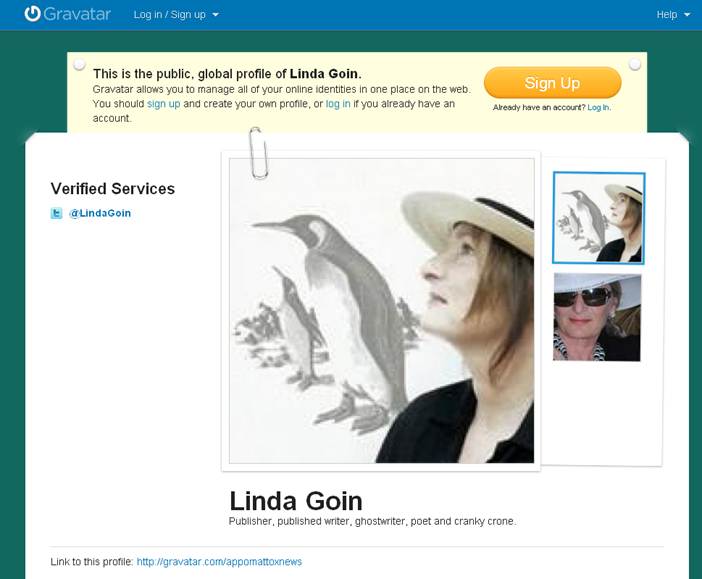Open the gravatar.com/appomattoxnews profile link
Image resolution: width=702 pixels, height=579 pixels.
219,562
